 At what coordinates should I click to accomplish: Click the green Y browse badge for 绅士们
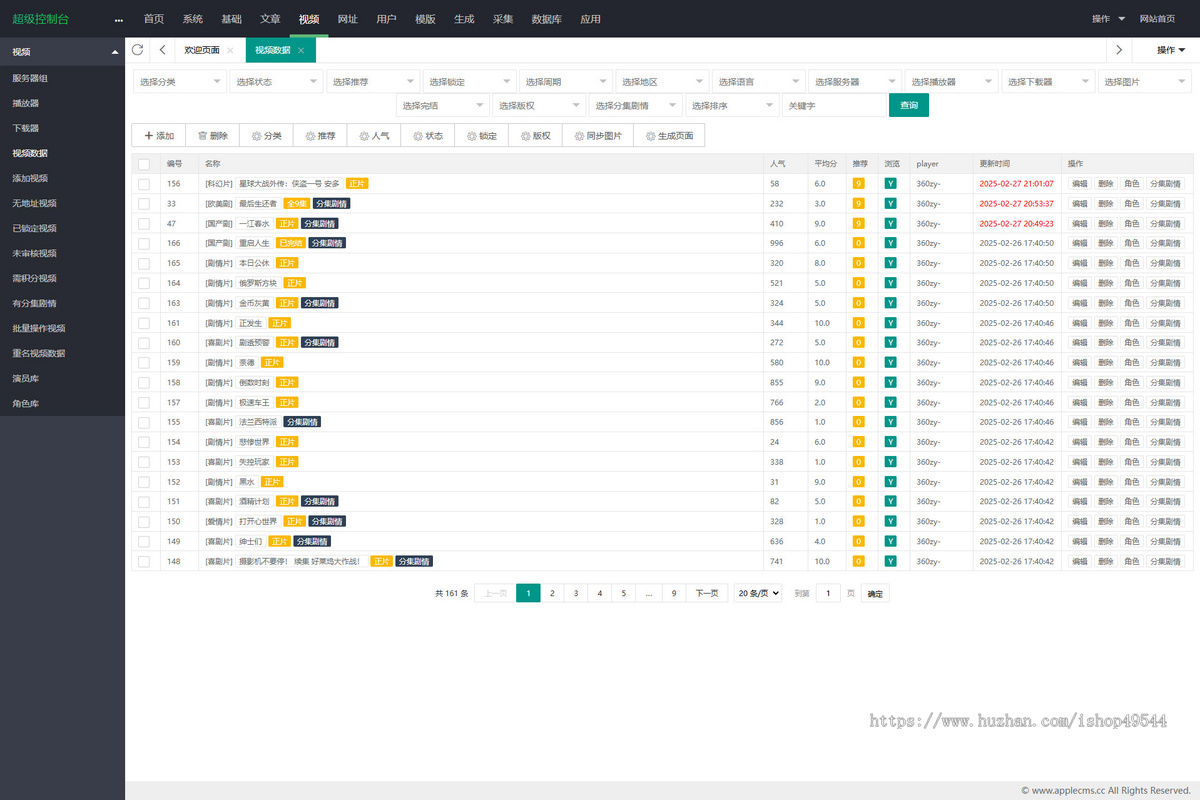coord(890,541)
